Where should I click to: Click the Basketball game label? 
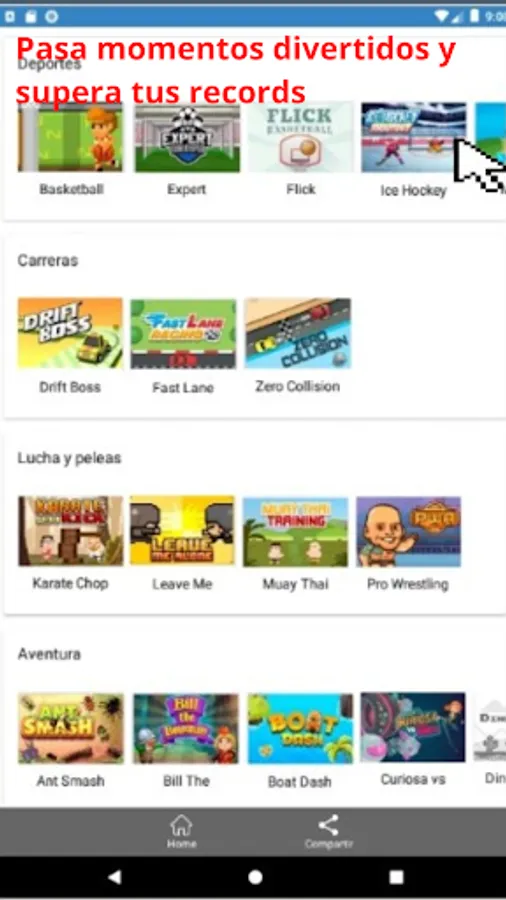click(x=72, y=189)
